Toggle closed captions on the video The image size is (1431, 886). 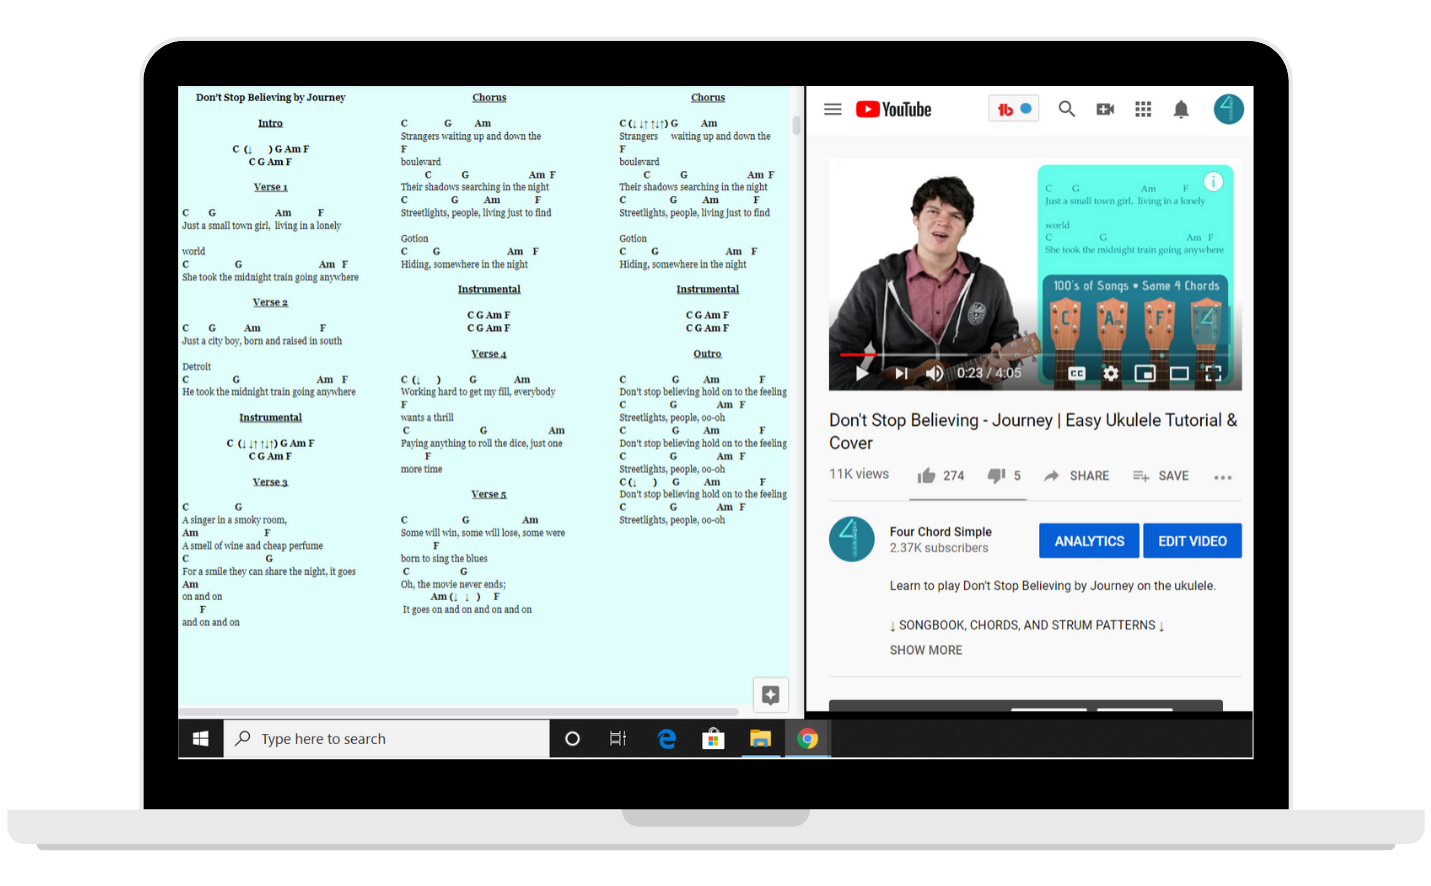click(x=1077, y=373)
